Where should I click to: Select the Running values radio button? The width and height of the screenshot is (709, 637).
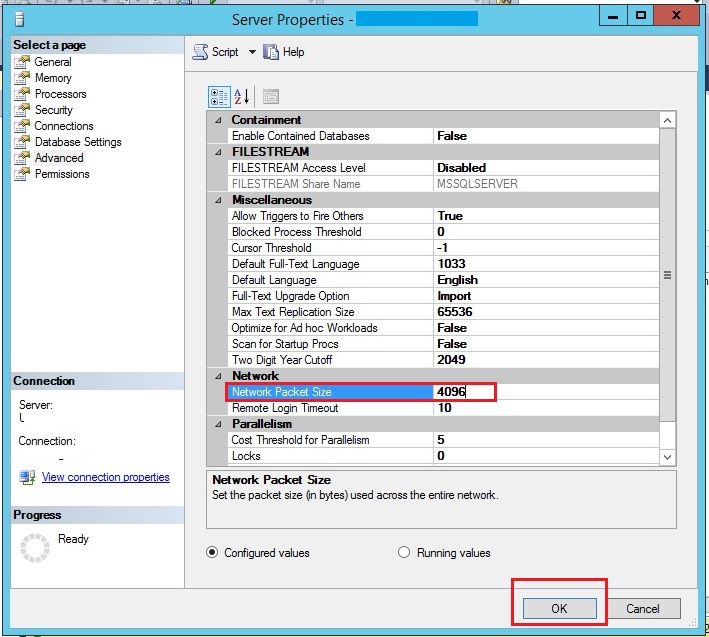[x=404, y=552]
